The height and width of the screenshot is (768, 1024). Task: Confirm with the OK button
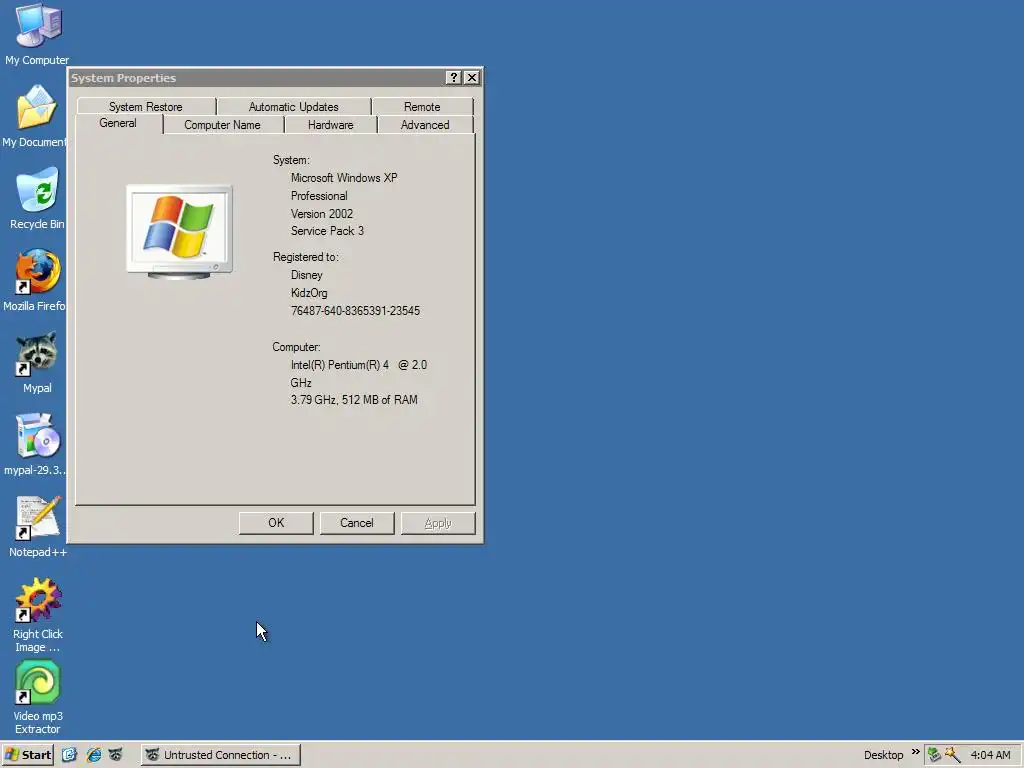[276, 523]
